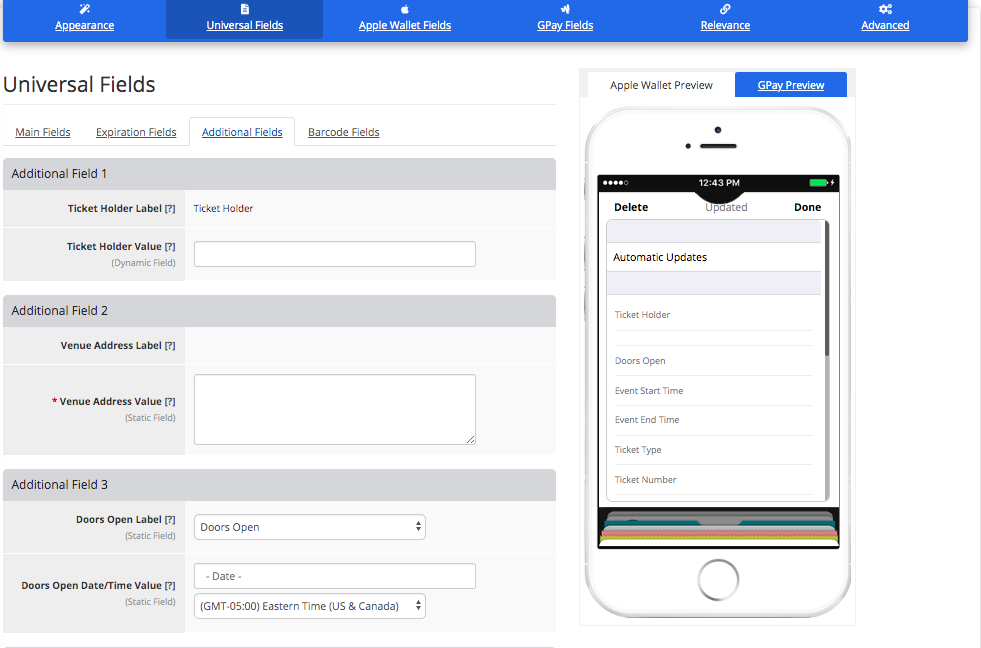Screen dimensions: 981x648
Task: Tap Delete in the phone preview
Action: click(x=631, y=207)
